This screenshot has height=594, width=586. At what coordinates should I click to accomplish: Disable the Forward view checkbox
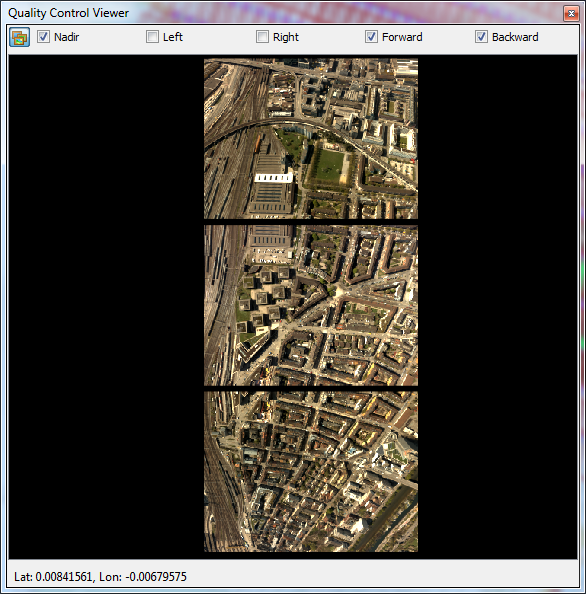[x=371, y=37]
